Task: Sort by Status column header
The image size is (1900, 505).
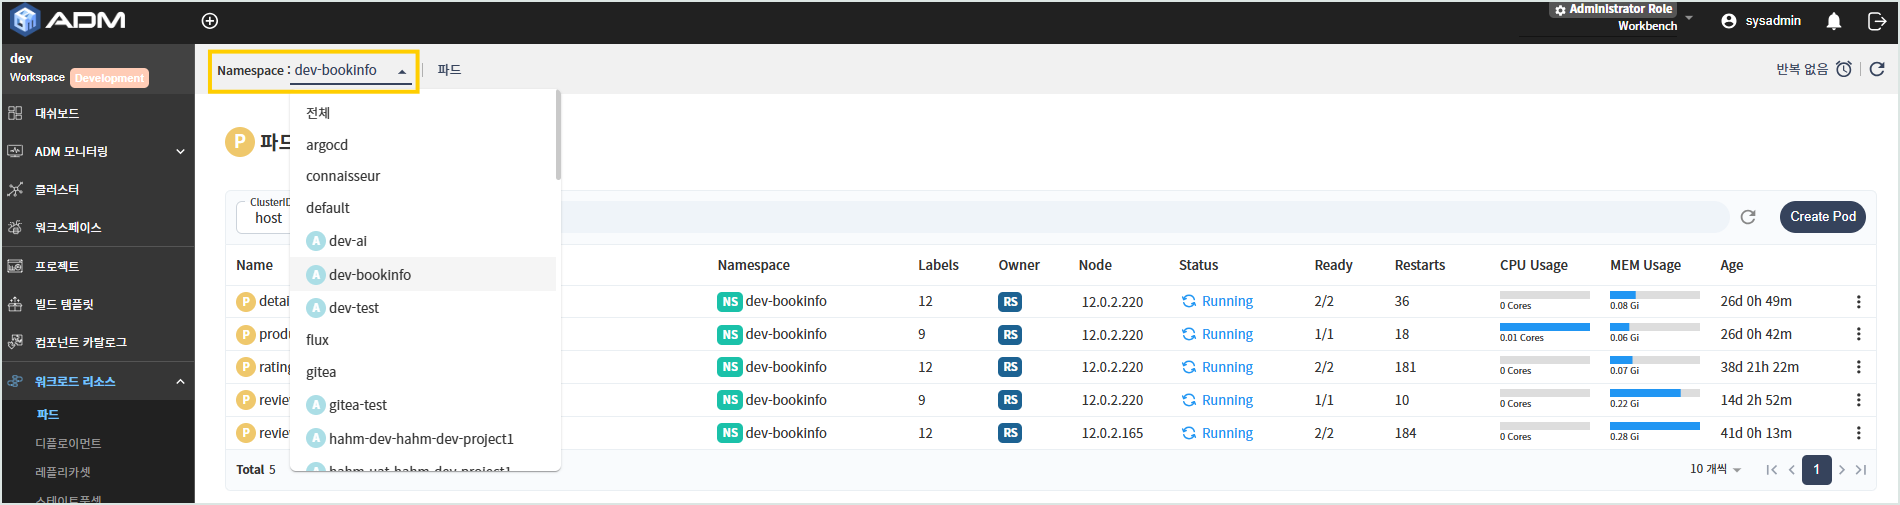Action: click(x=1198, y=265)
